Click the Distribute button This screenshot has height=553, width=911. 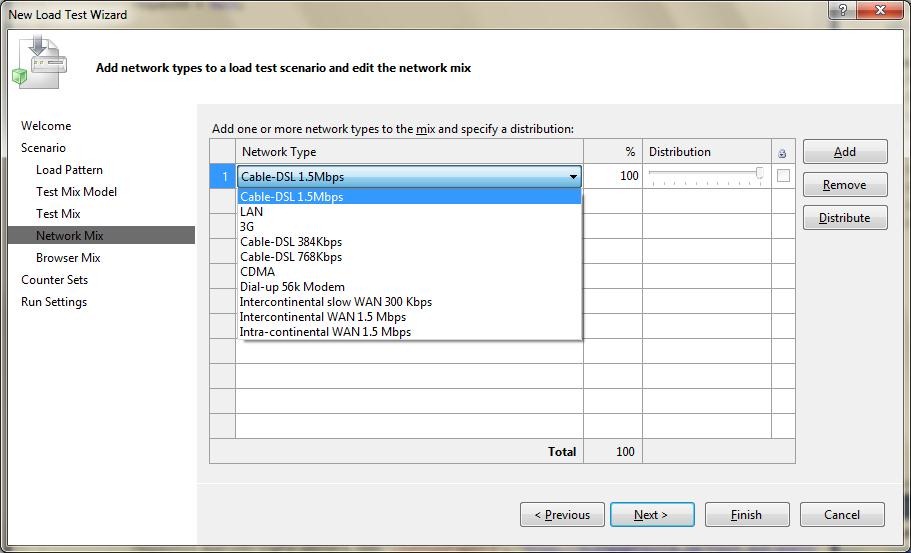tap(845, 218)
